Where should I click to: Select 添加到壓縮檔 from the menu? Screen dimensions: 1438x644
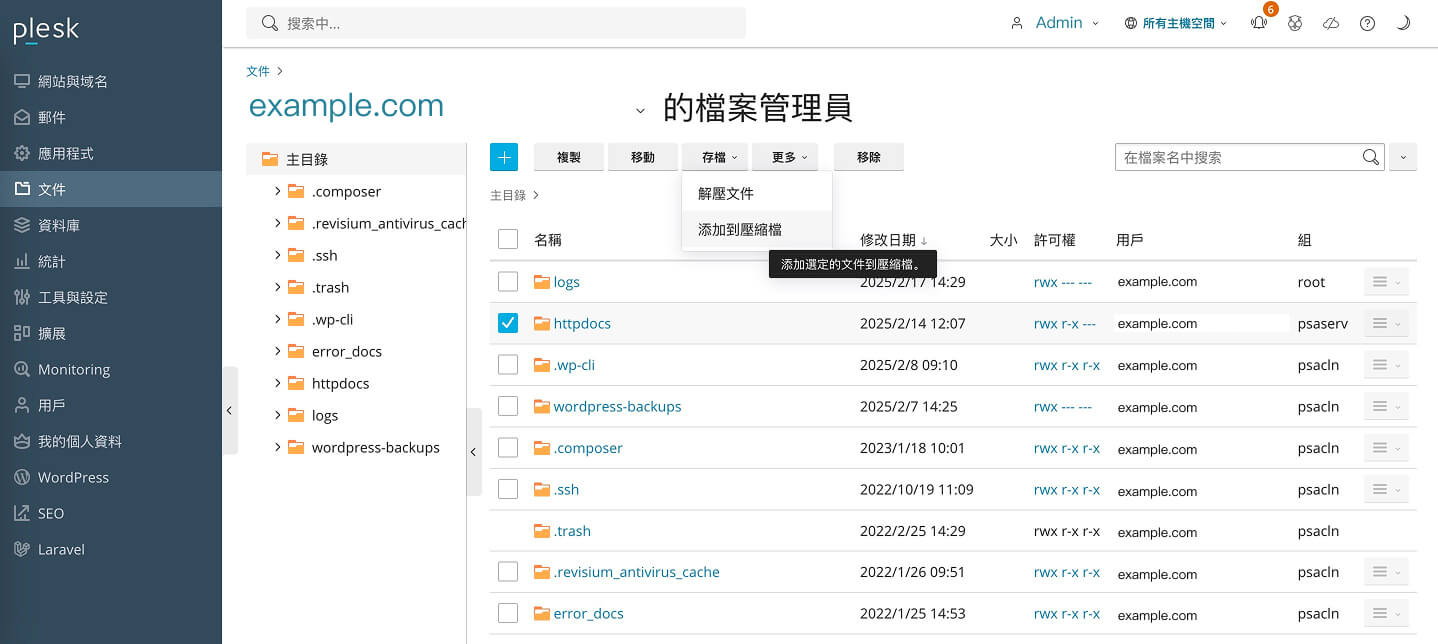(x=740, y=229)
